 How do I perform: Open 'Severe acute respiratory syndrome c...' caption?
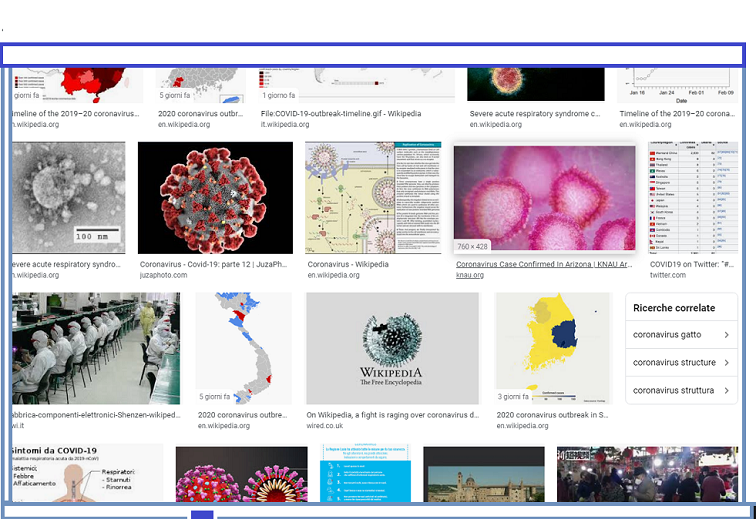[535, 113]
